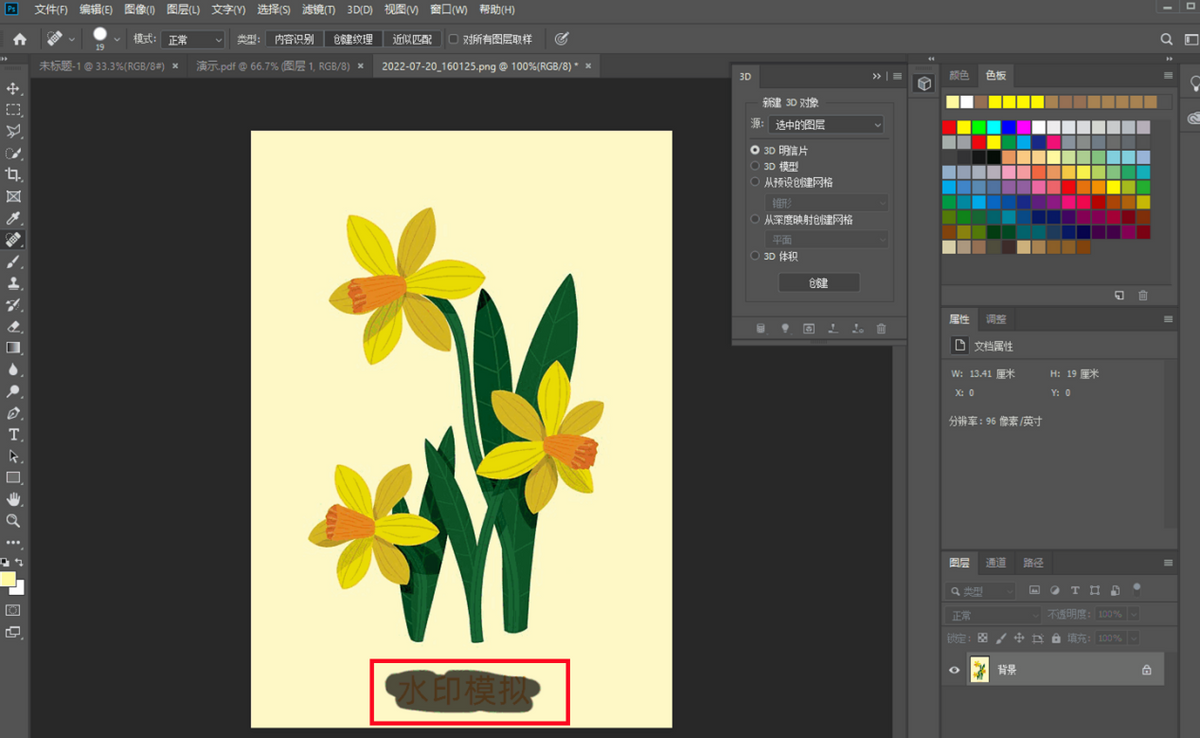Click the 创建 button in 3D panel
This screenshot has height=738, width=1200.
818,283
